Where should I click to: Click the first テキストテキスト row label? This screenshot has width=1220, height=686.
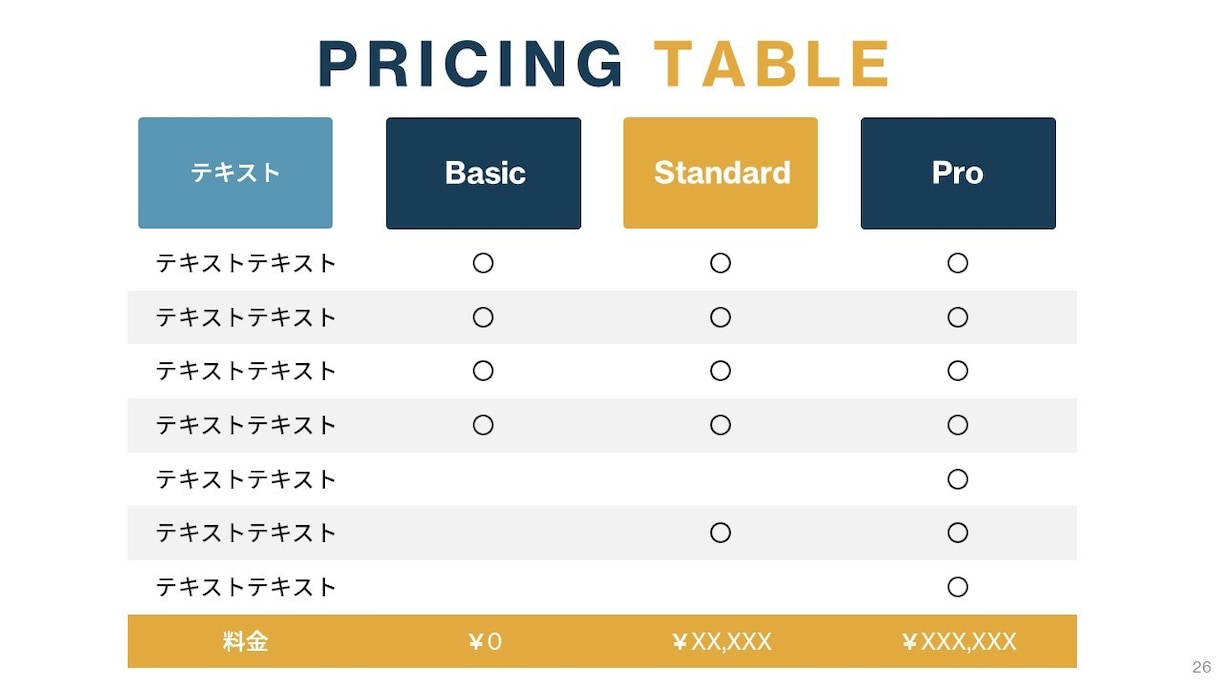246,263
